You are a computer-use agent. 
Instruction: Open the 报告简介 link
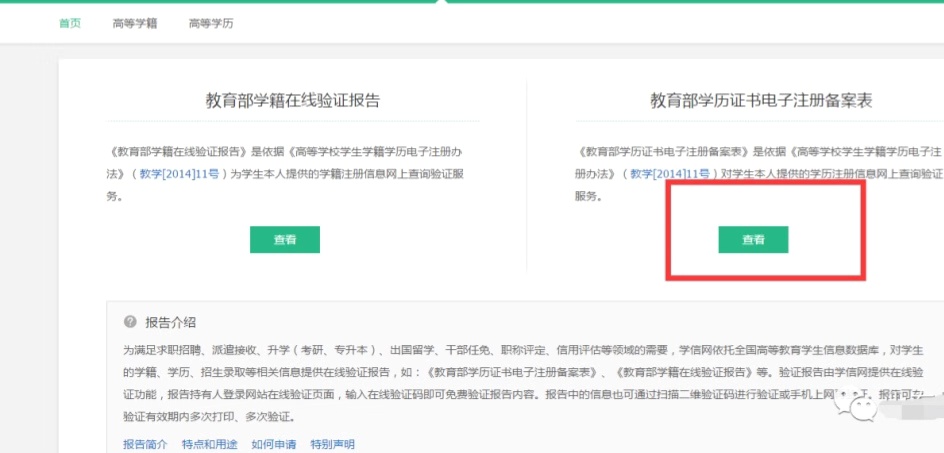(145, 444)
